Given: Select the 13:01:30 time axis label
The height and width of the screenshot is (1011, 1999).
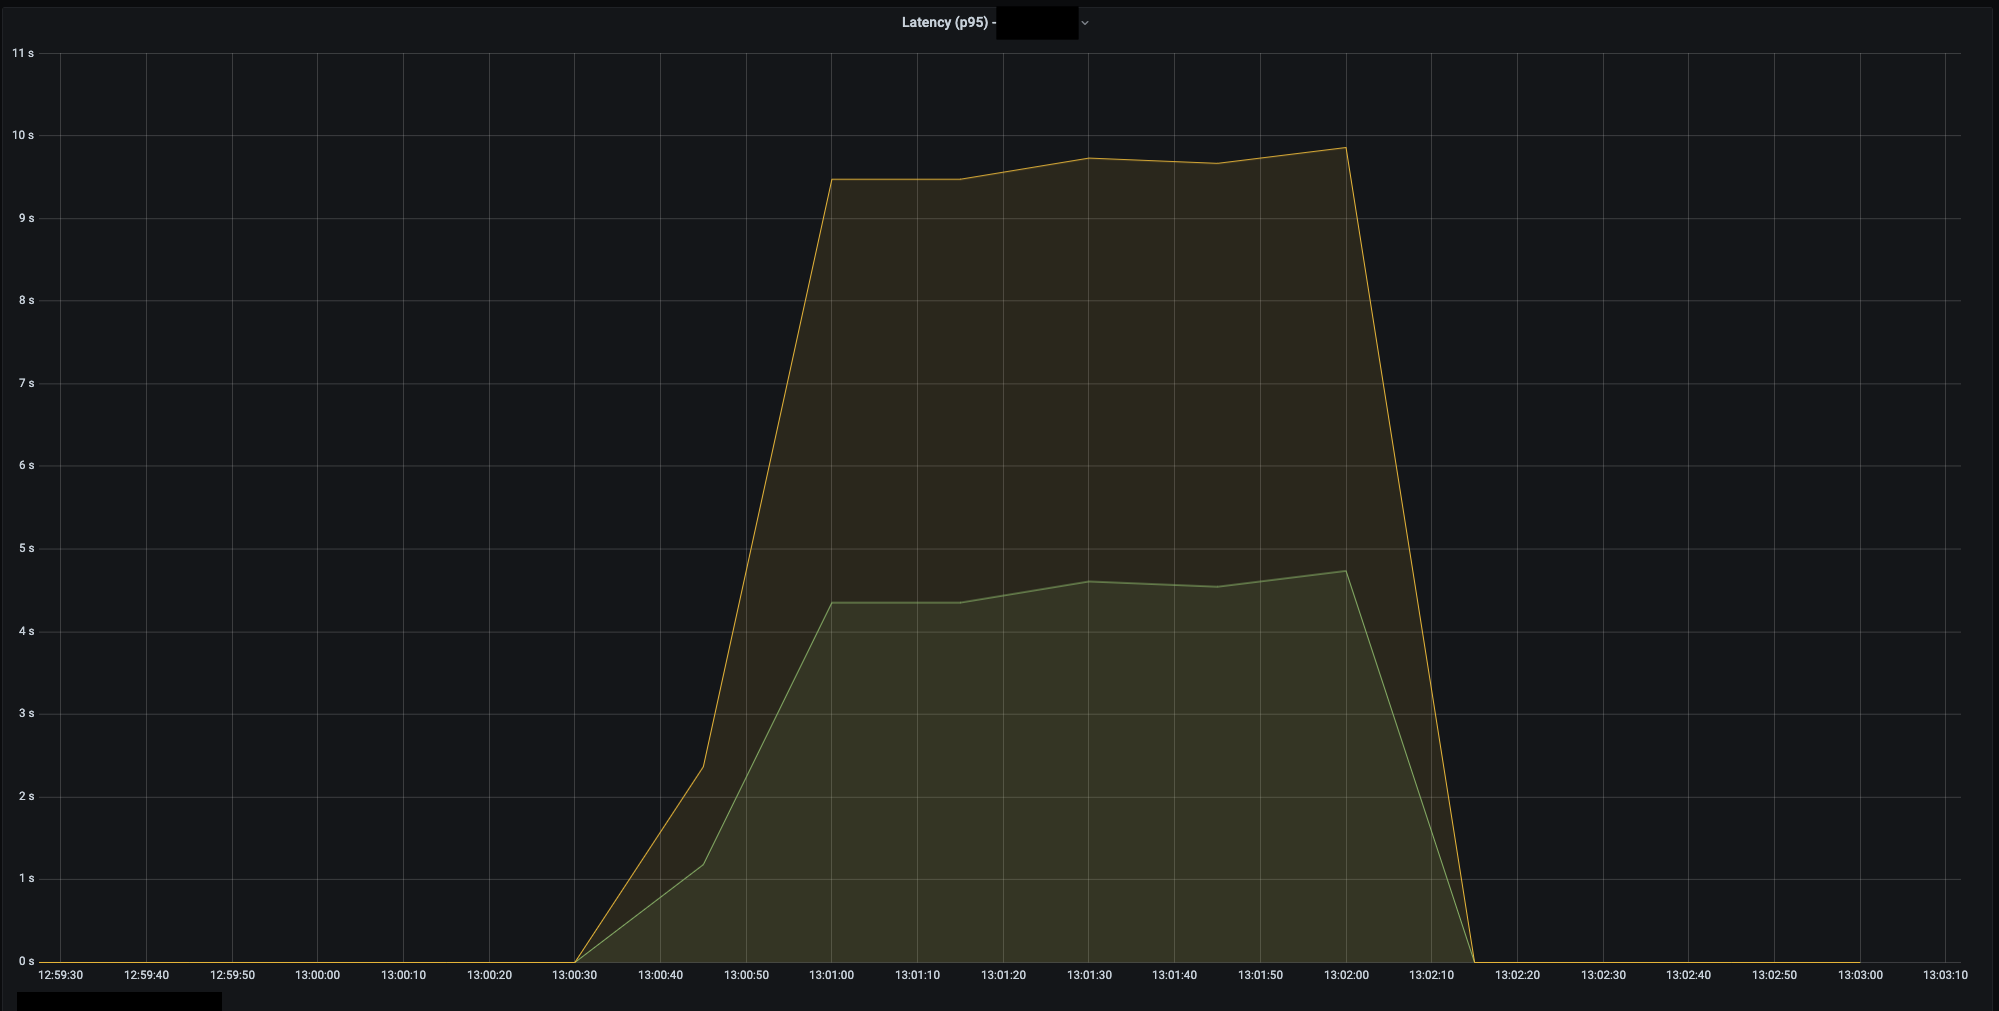Looking at the screenshot, I should click(x=1089, y=975).
